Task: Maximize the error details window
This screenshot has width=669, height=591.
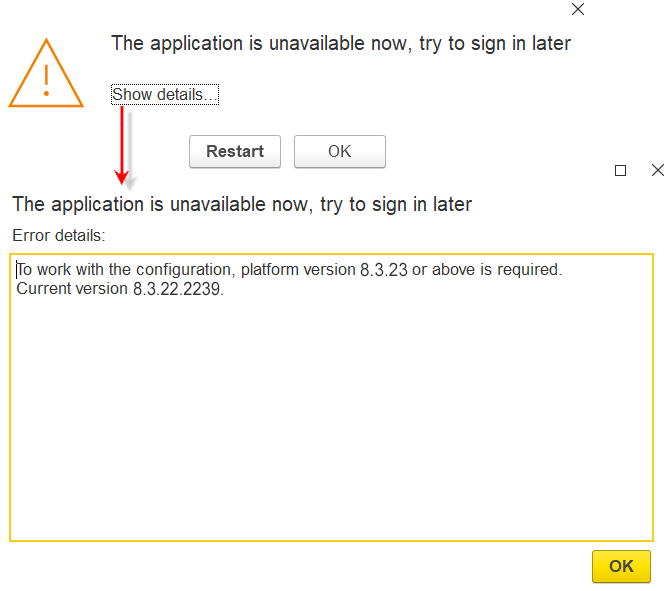Action: tap(620, 171)
